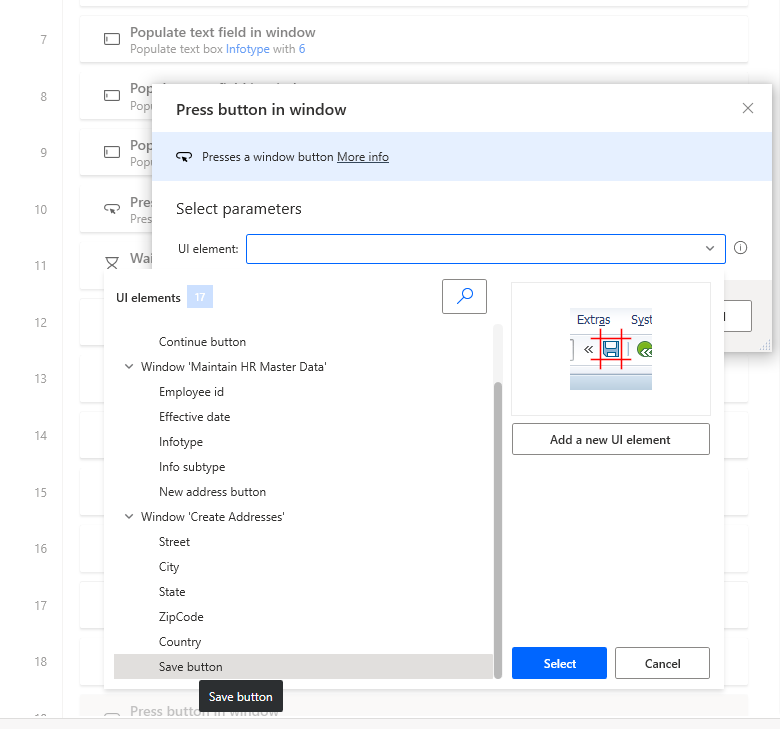The image size is (780, 729).
Task: Click the Infotype variable link in step 7
Action: tap(248, 49)
